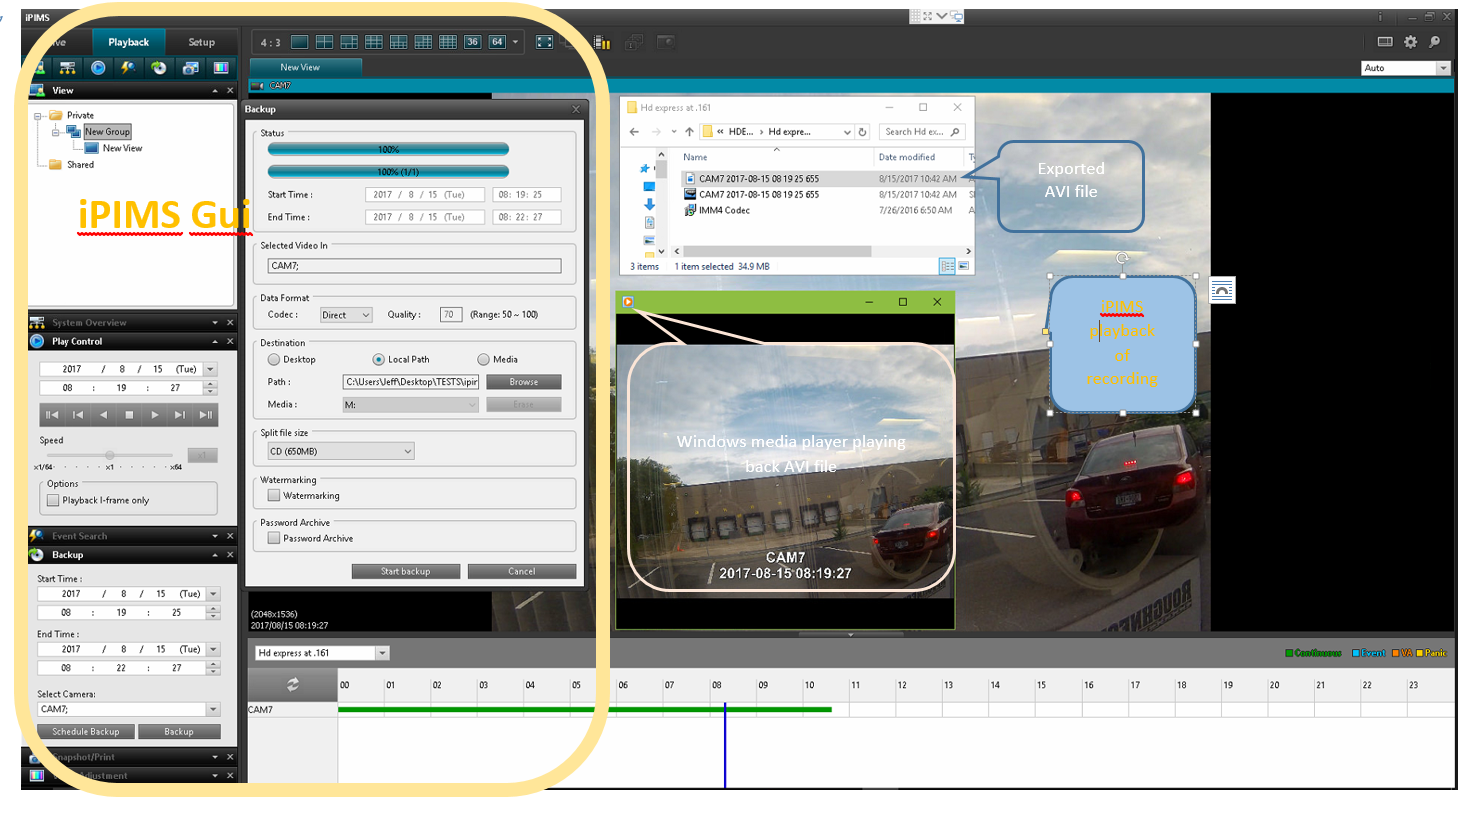1482x814 pixels.
Task: Tick the Playback I-frame only option
Action: pos(54,501)
